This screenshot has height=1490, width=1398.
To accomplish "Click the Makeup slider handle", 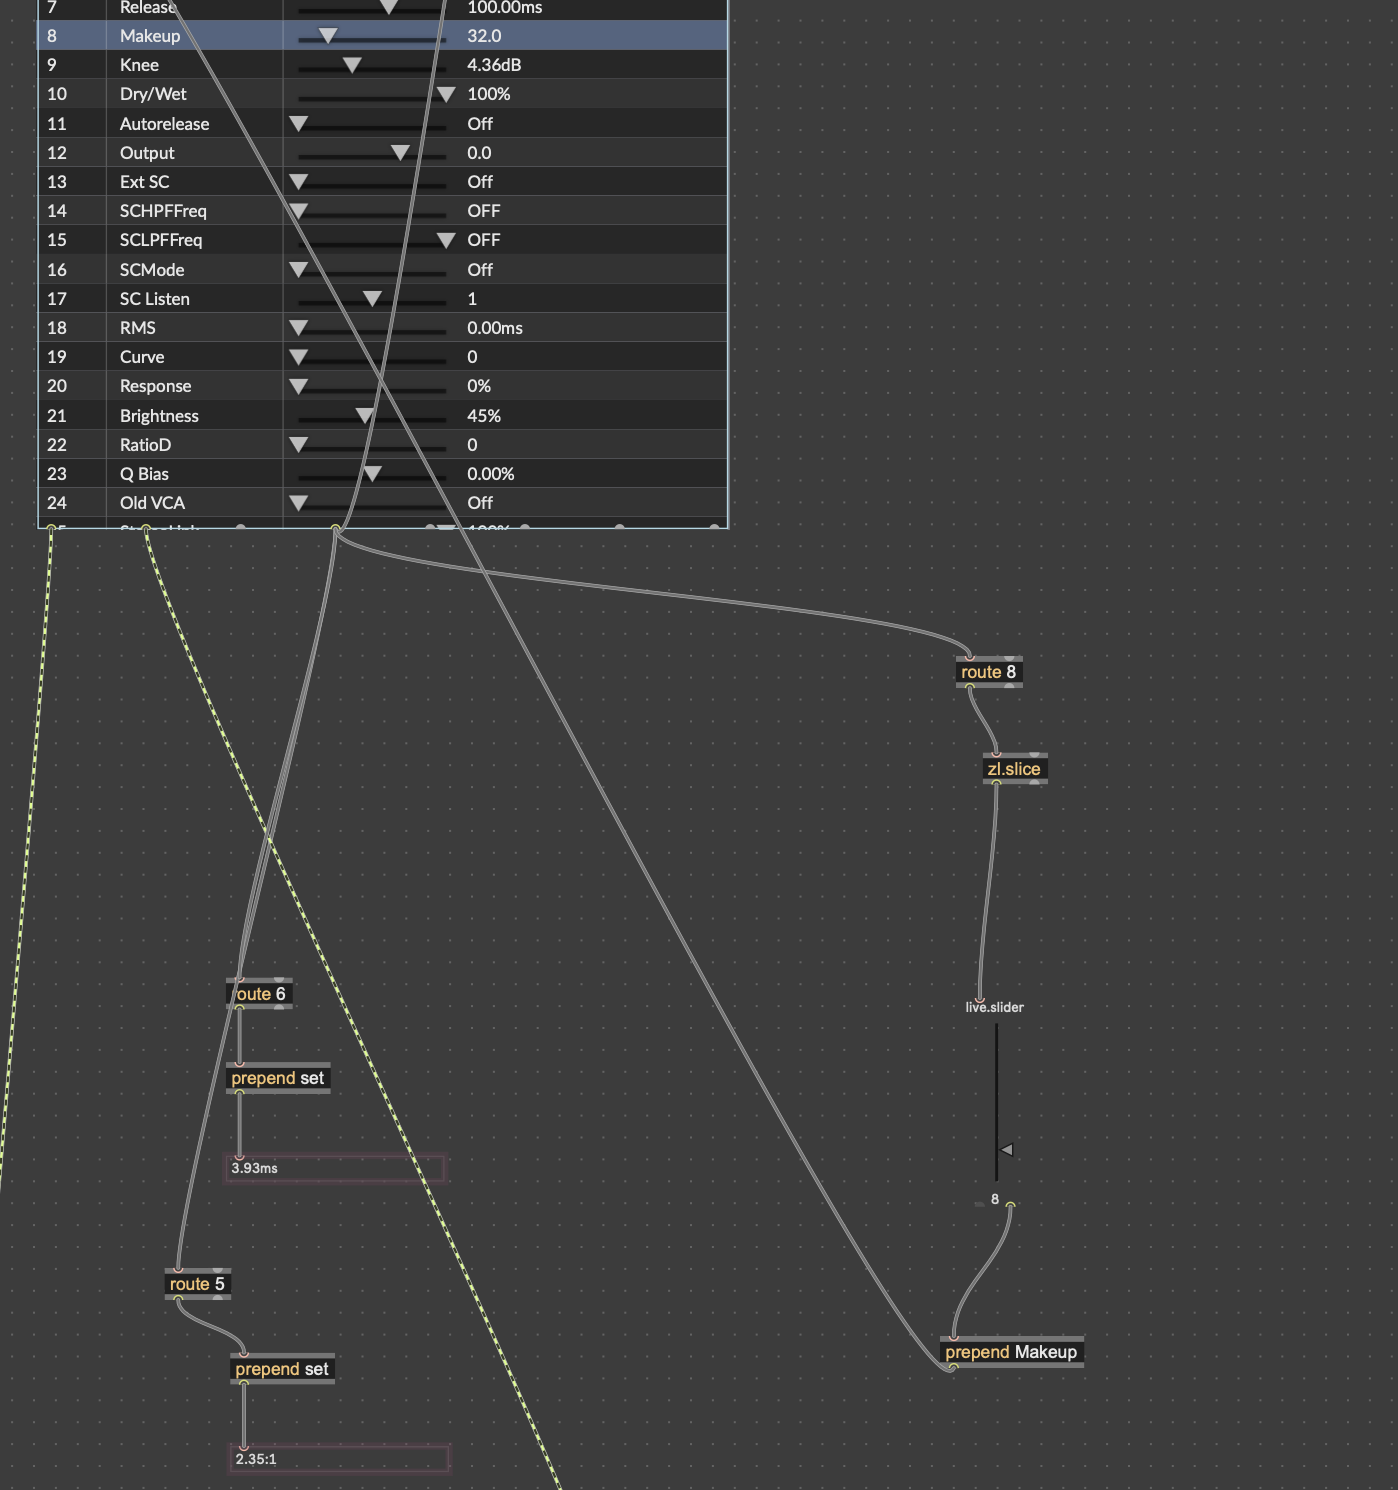I will pos(327,36).
